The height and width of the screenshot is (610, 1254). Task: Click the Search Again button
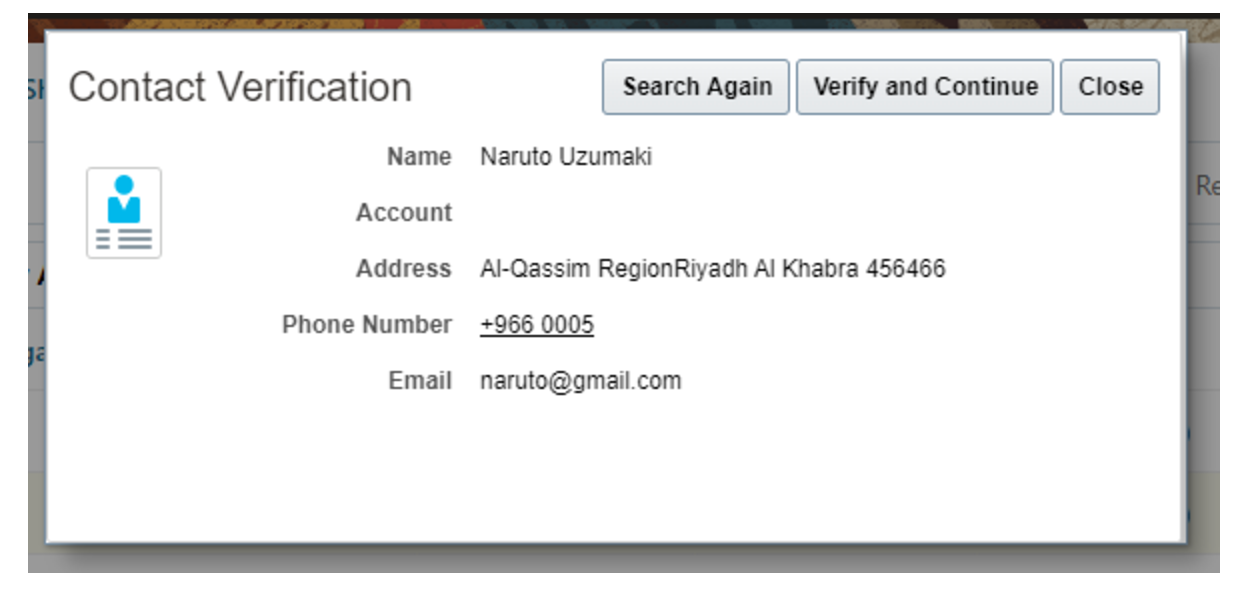click(x=696, y=87)
